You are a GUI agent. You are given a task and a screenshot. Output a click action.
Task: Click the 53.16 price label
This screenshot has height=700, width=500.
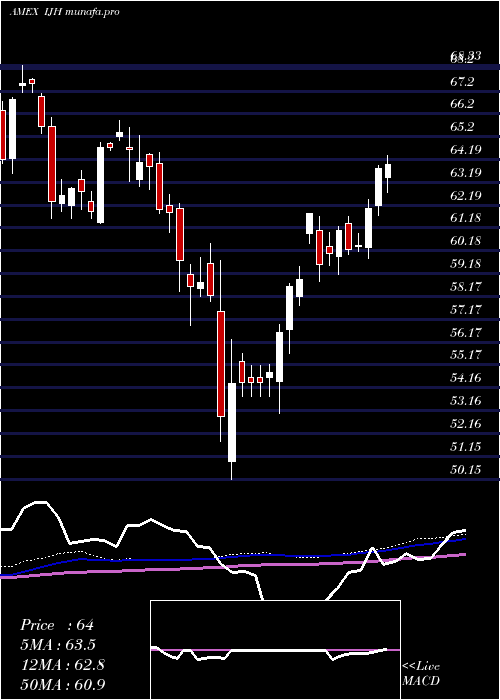pyautogui.click(x=466, y=401)
